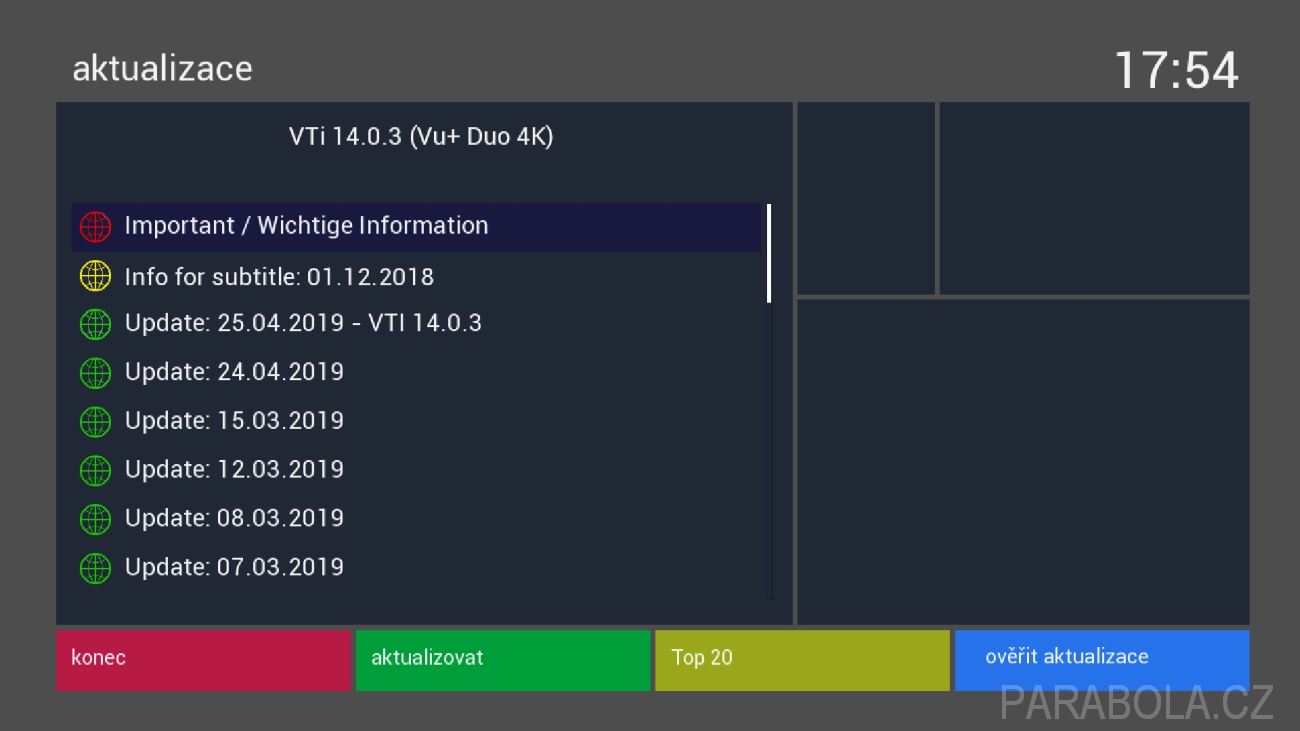Click the update list scrollbar thumb
The height and width of the screenshot is (731, 1300).
[x=769, y=253]
